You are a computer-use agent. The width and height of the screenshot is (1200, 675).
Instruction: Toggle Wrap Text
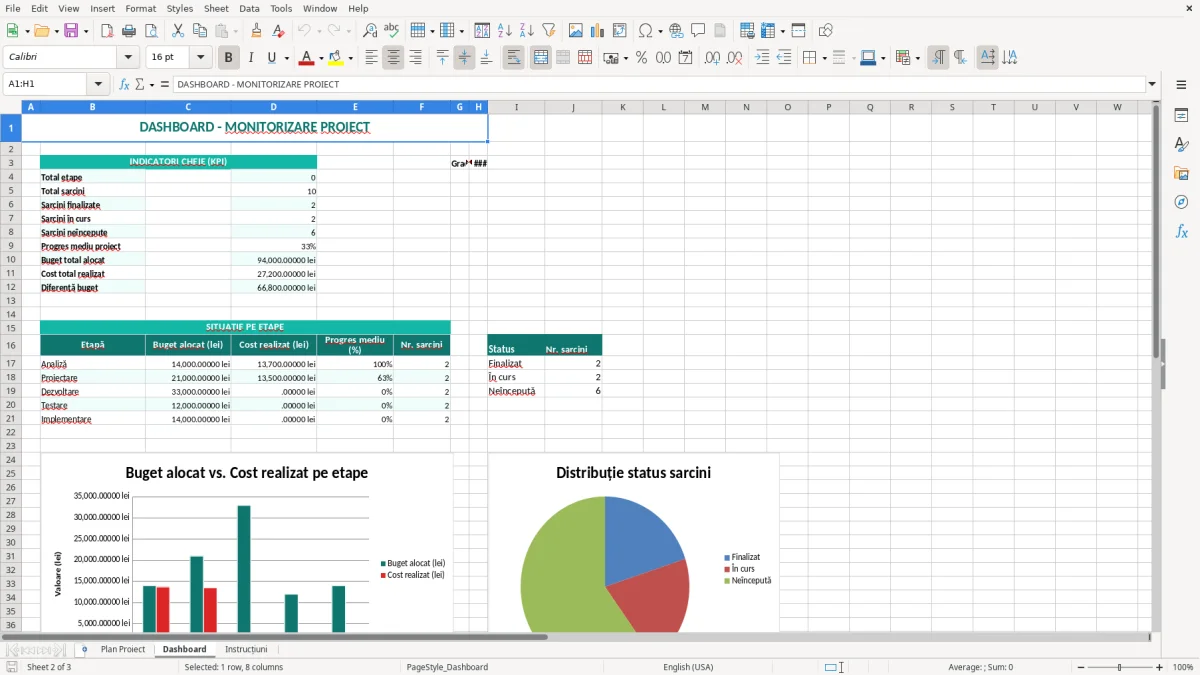(513, 58)
